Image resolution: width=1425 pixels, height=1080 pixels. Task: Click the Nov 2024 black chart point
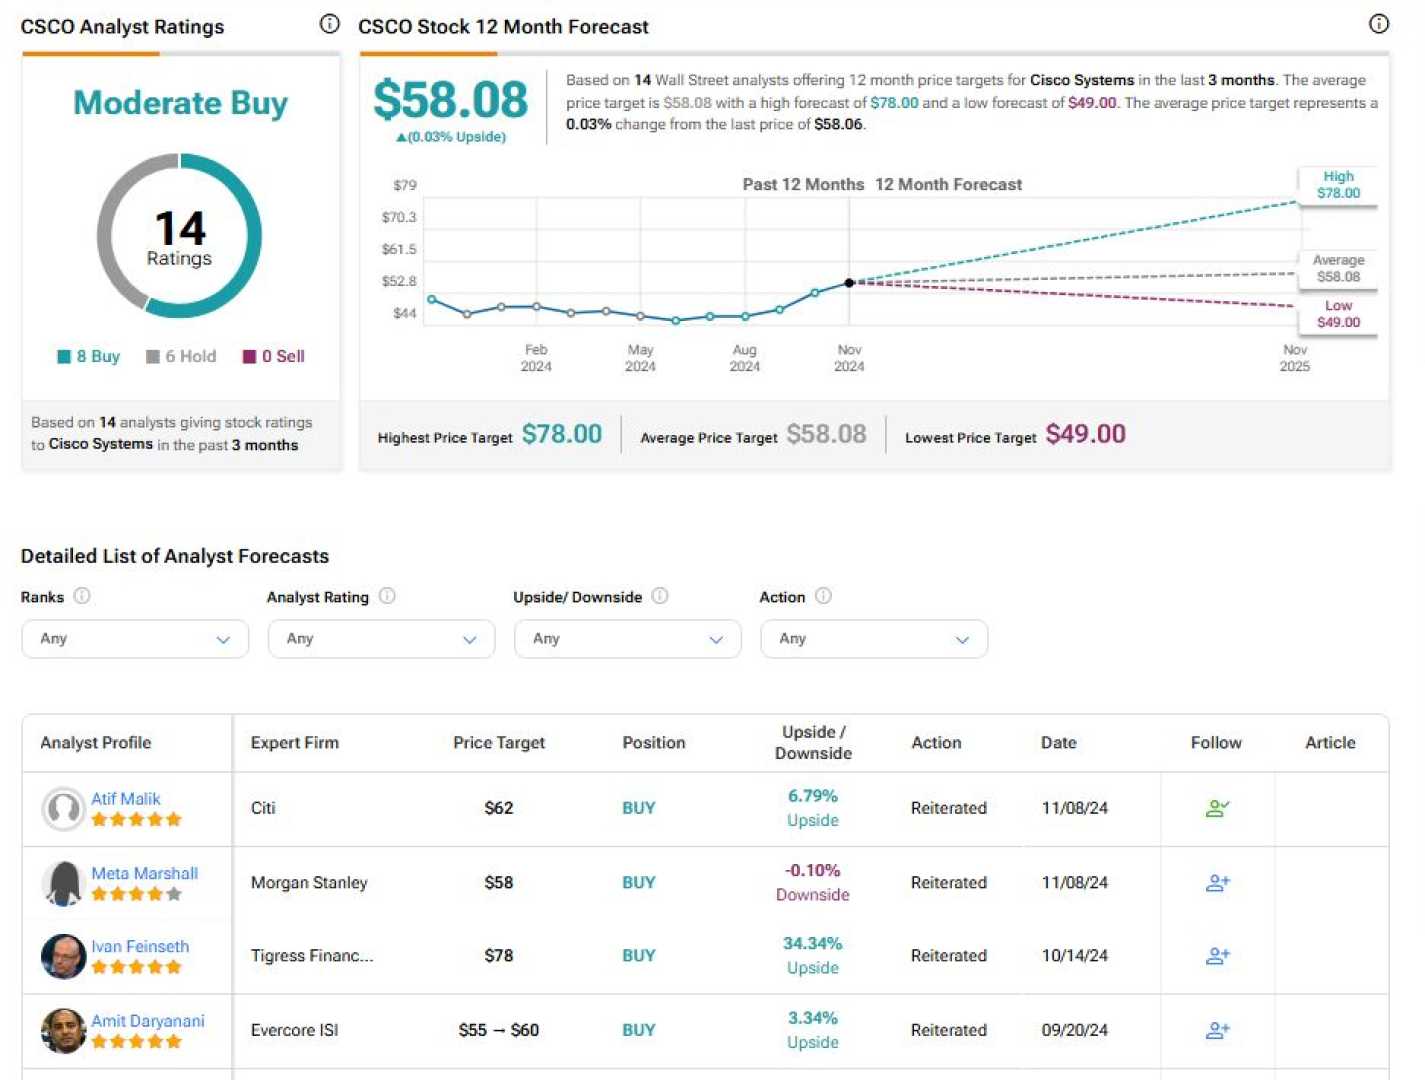(849, 283)
